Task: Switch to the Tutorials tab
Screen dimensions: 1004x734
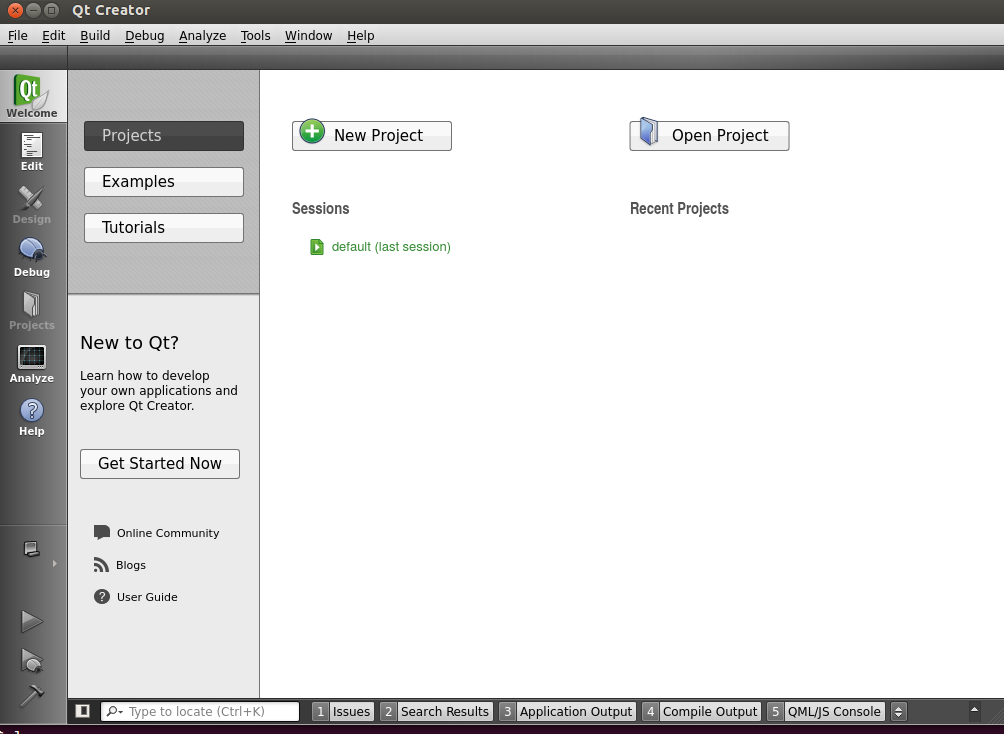Action: point(164,228)
